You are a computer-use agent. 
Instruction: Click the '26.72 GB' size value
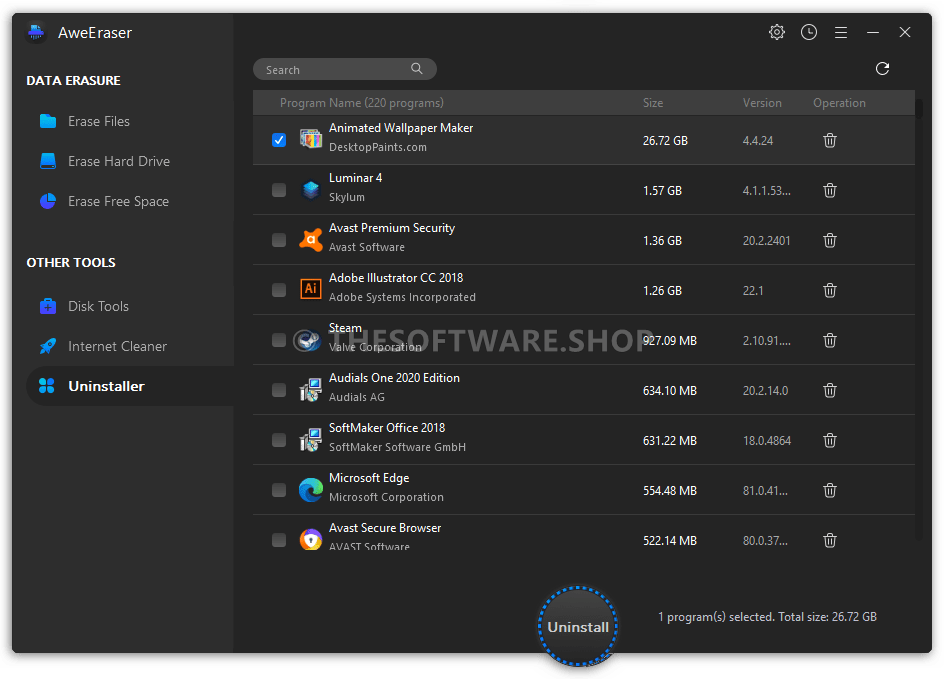(x=665, y=141)
